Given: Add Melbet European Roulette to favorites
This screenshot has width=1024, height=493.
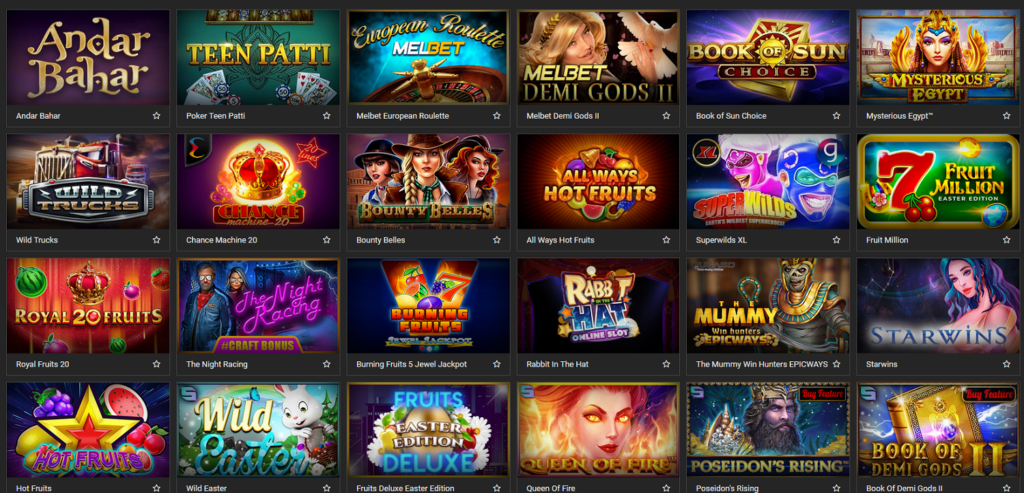Looking at the screenshot, I should (496, 116).
